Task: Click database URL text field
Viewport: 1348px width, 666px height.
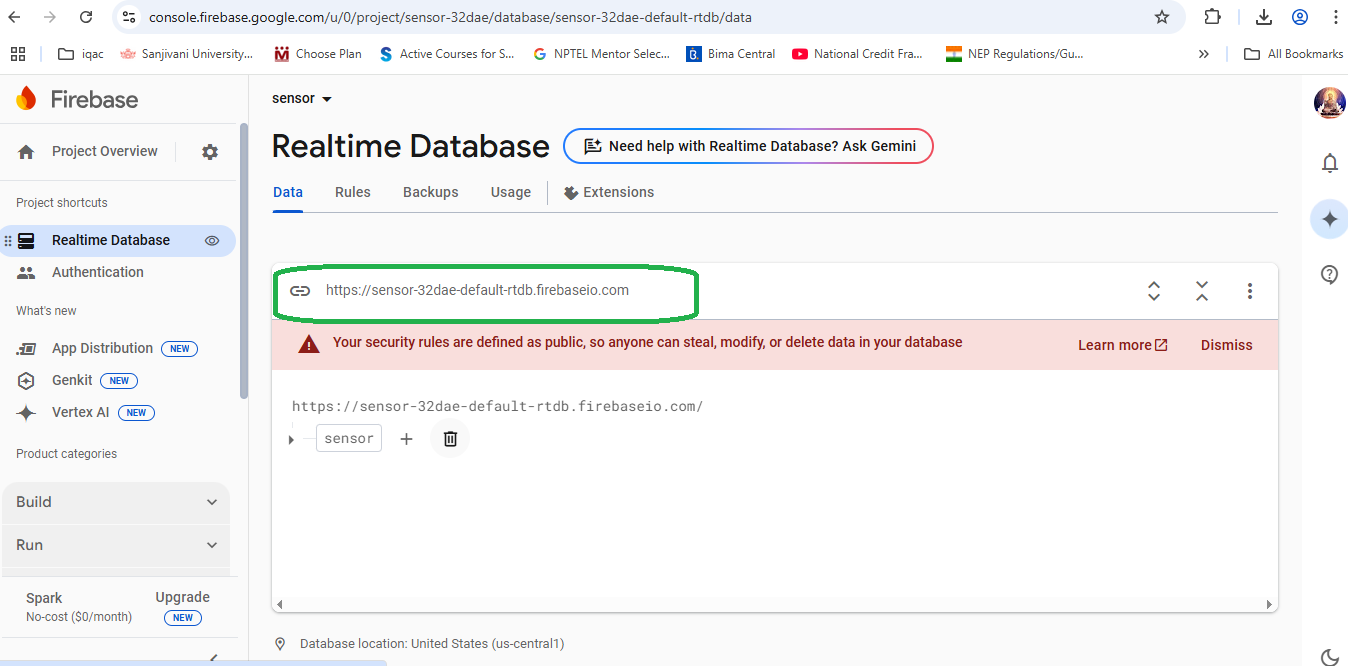Action: tap(477, 290)
